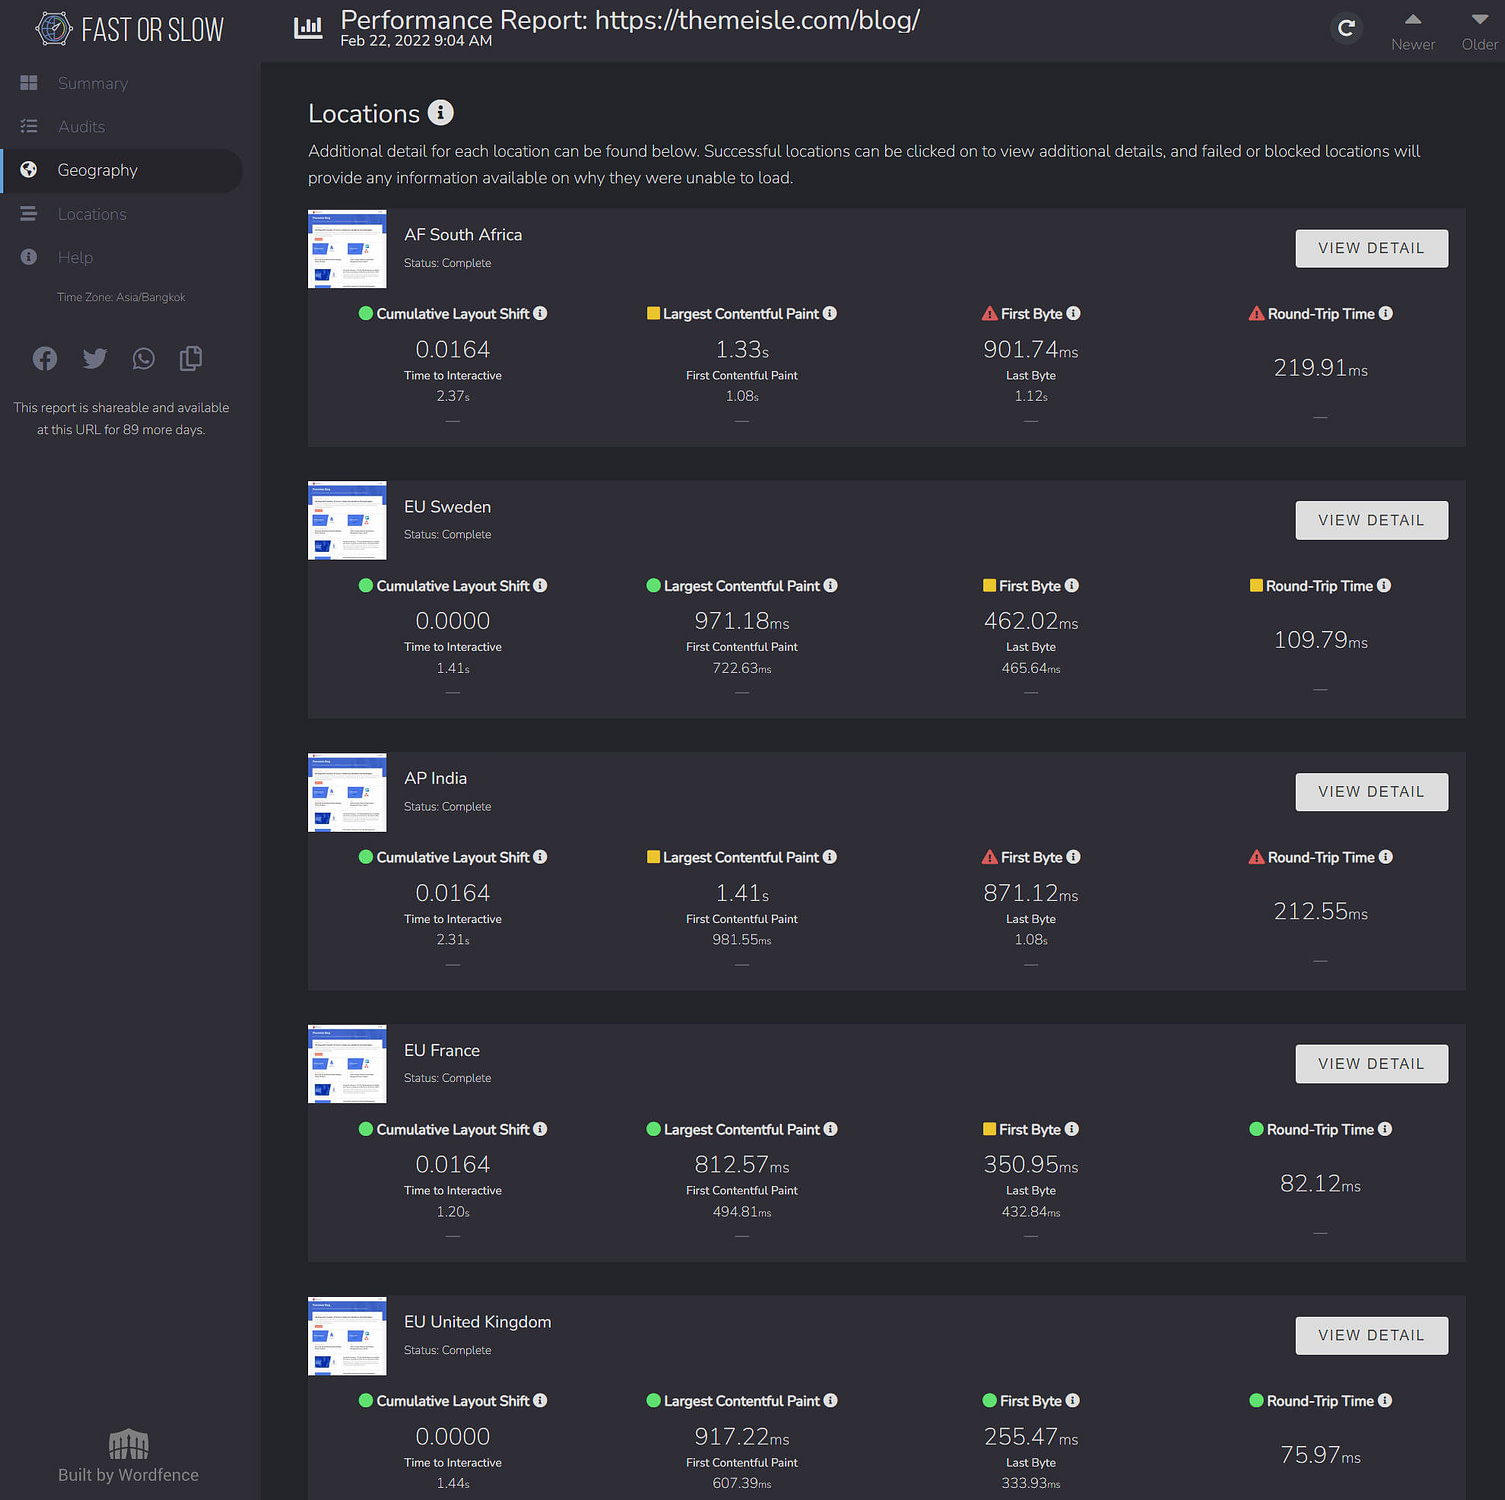This screenshot has height=1500, width=1505.
Task: Click the Built by Wordfence link
Action: pos(128,1457)
